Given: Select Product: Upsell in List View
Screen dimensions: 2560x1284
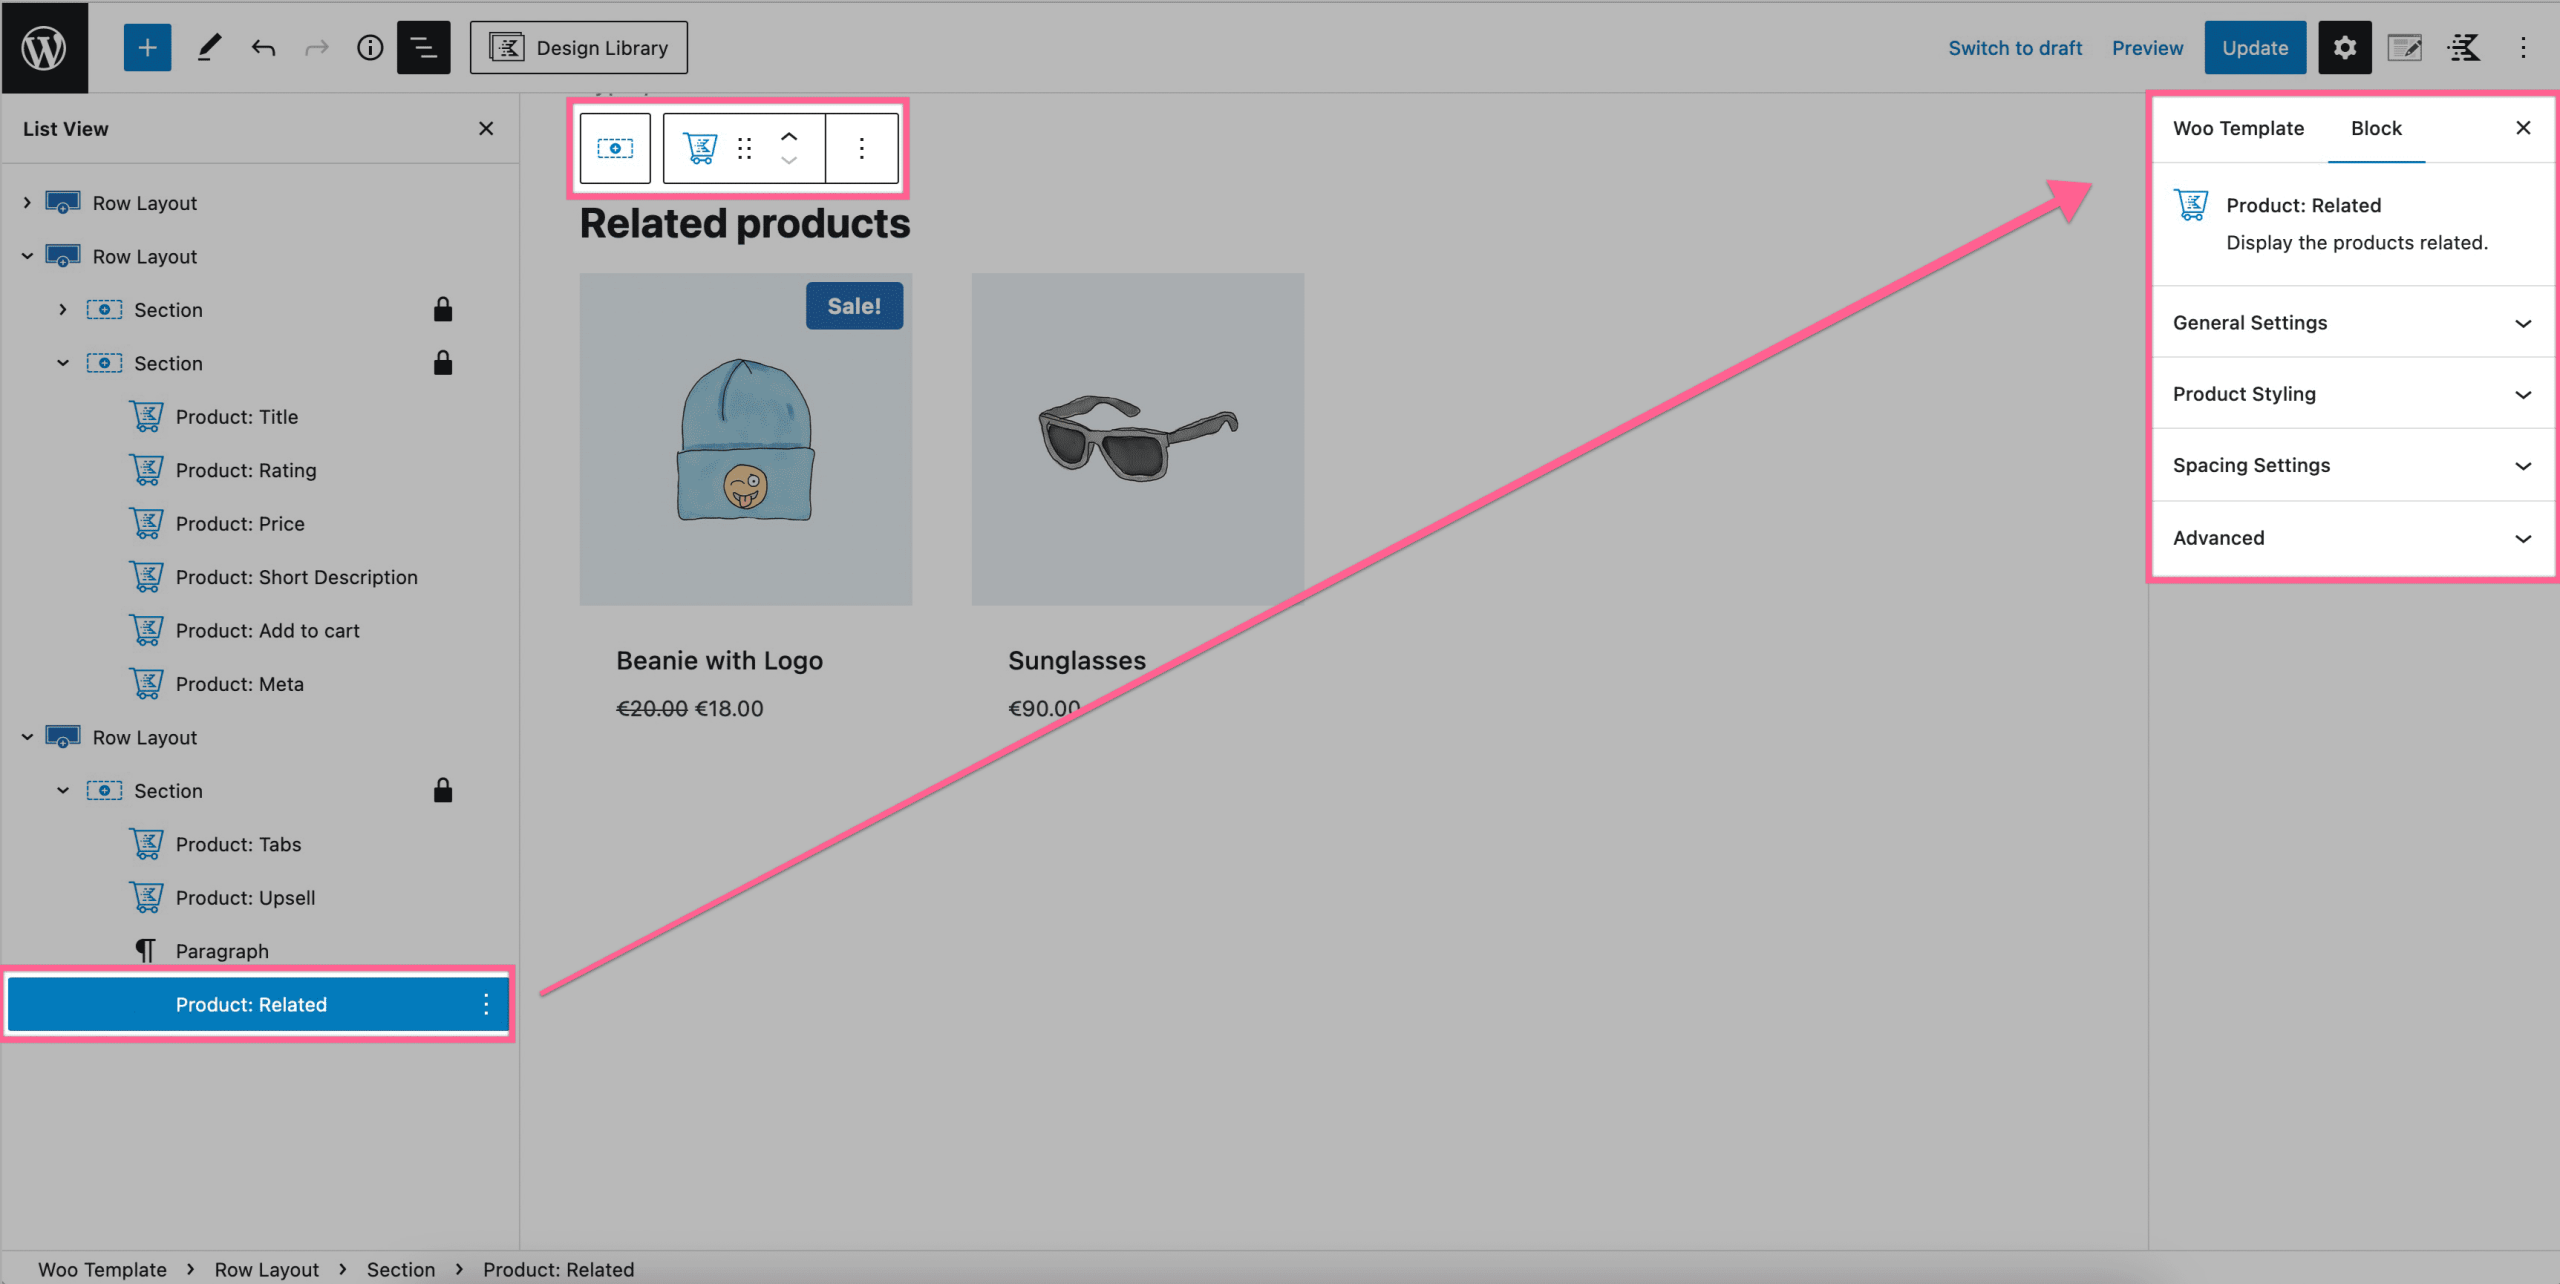Looking at the screenshot, I should click(246, 898).
